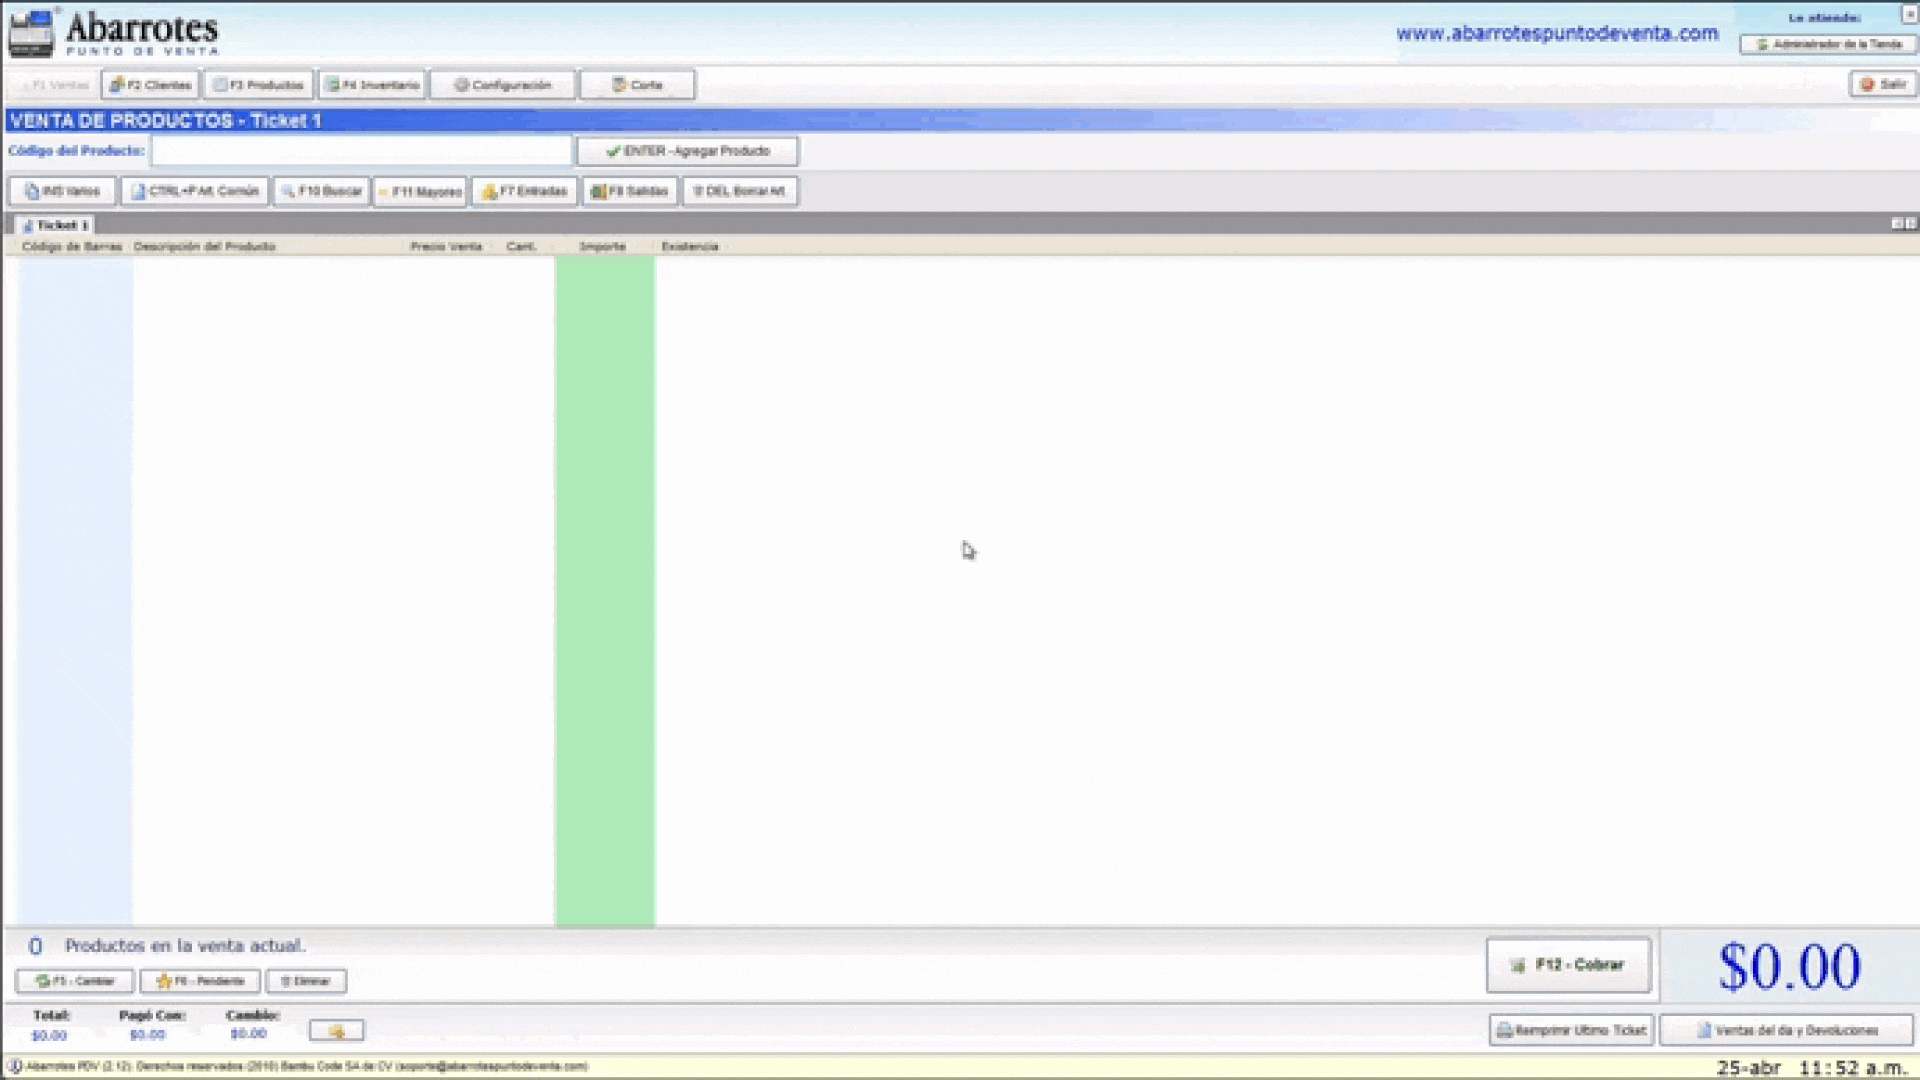The height and width of the screenshot is (1080, 1920).
Task: Click the INS Varios tool
Action: 60,190
